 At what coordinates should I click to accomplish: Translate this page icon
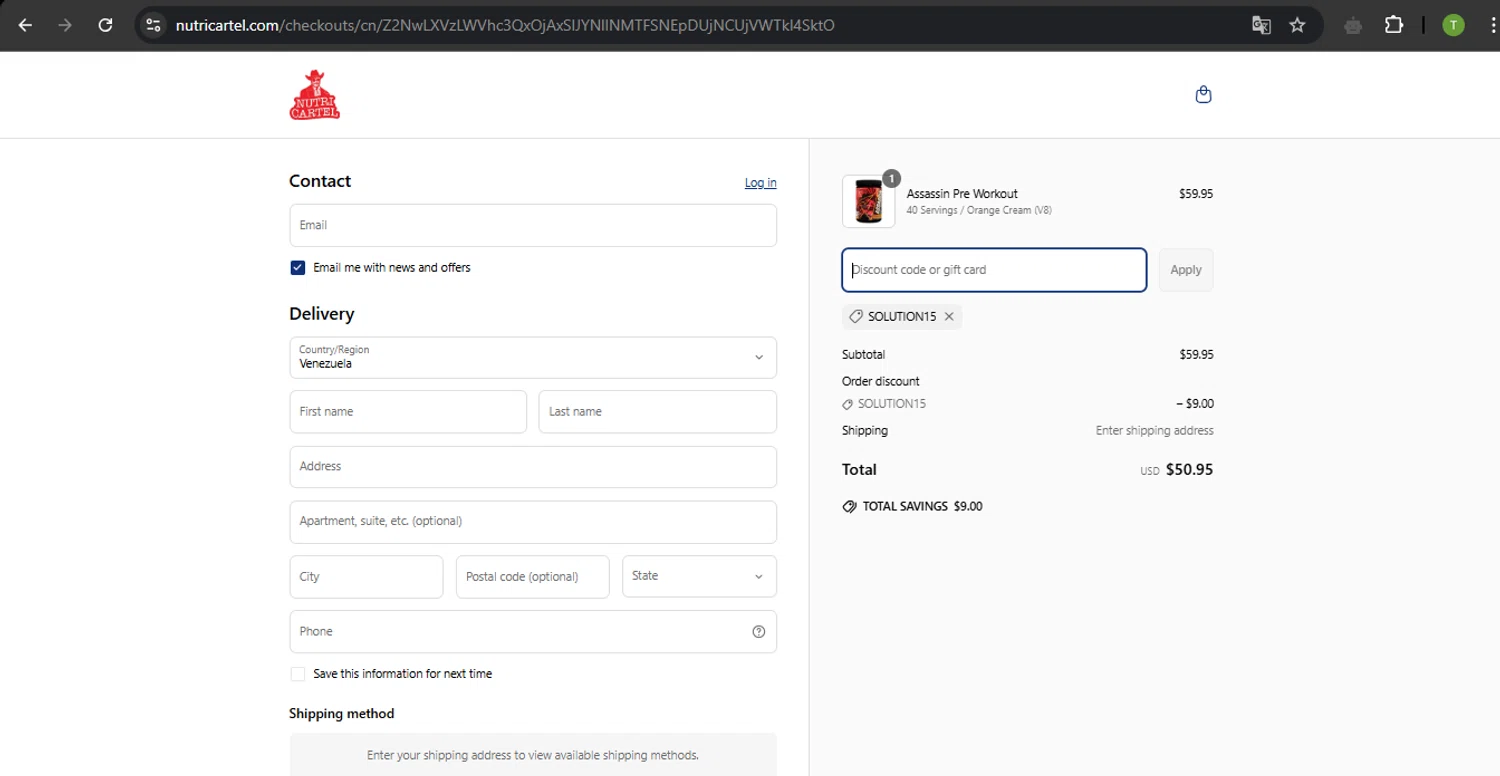(1261, 25)
